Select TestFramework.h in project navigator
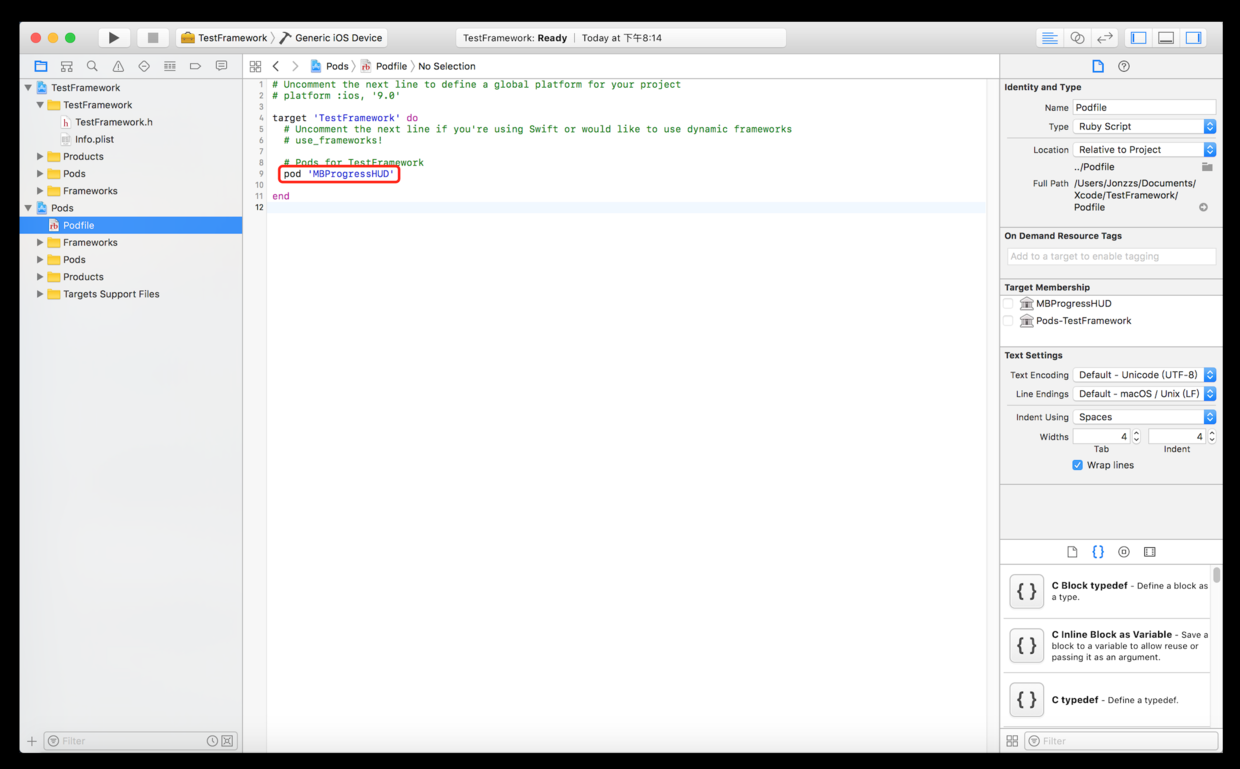Viewport: 1240px width, 769px height. coord(113,122)
